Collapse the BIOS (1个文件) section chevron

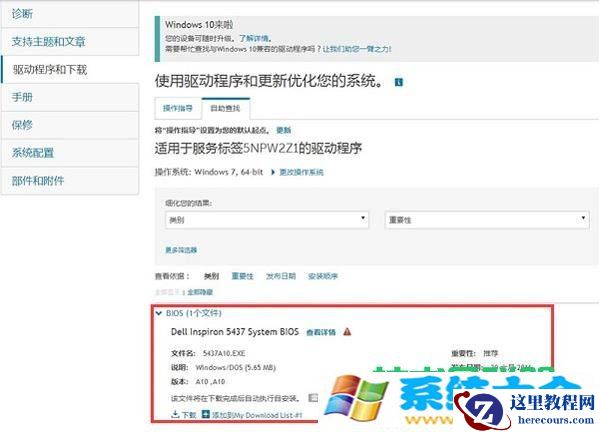pos(159,313)
